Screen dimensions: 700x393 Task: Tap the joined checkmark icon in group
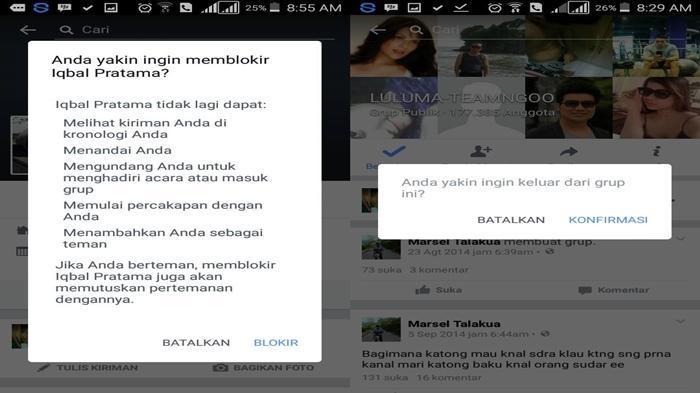394,151
